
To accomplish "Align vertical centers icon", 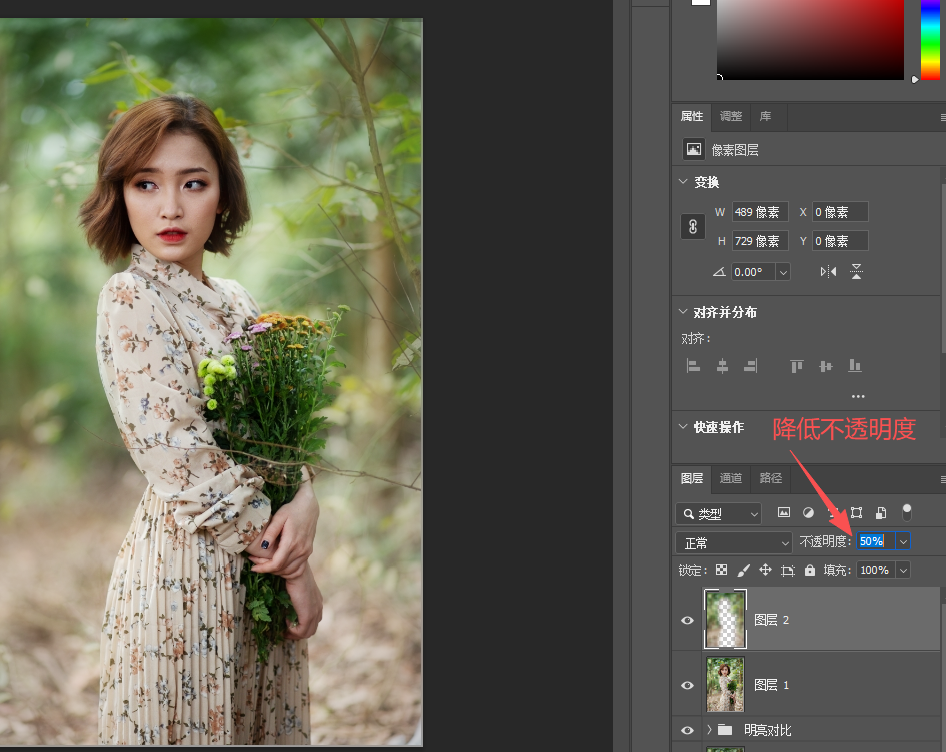I will click(826, 366).
